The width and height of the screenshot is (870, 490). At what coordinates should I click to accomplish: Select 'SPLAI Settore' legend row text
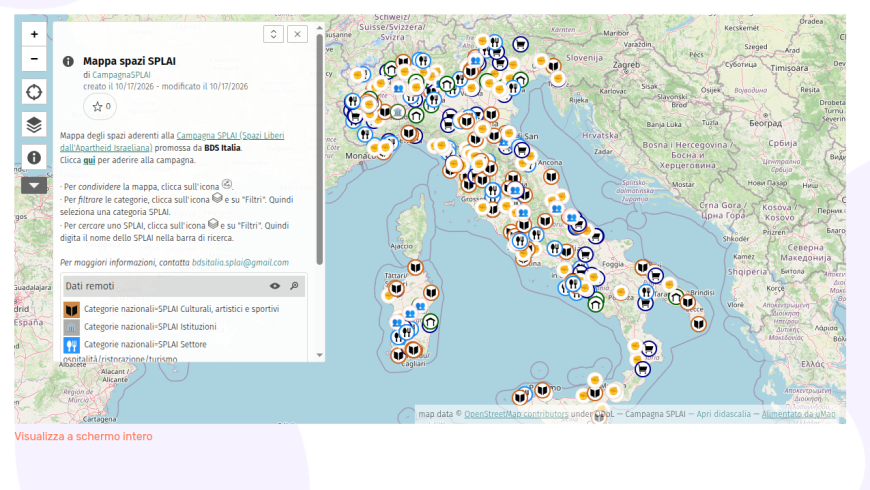tap(145, 345)
